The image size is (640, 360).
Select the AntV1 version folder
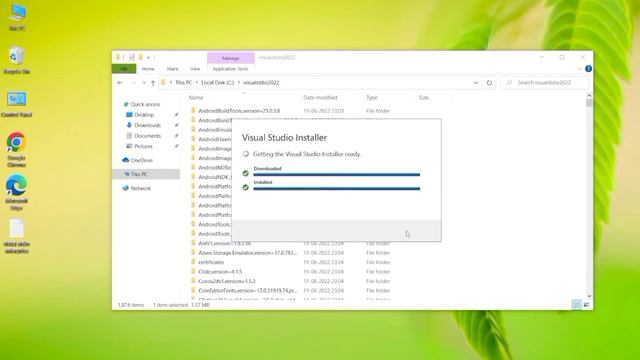tap(224, 243)
